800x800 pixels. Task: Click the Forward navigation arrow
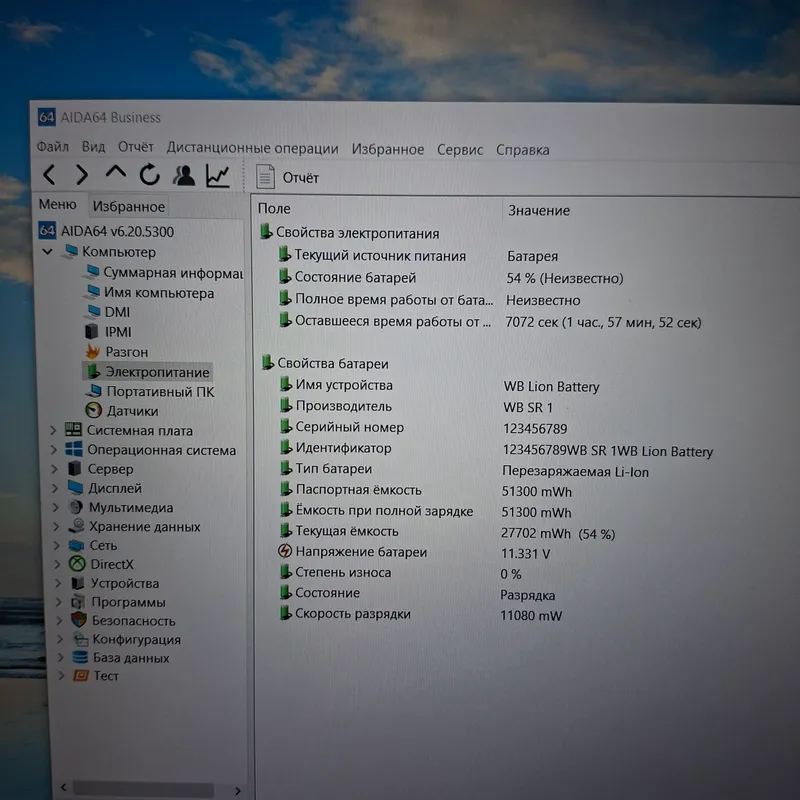point(82,175)
